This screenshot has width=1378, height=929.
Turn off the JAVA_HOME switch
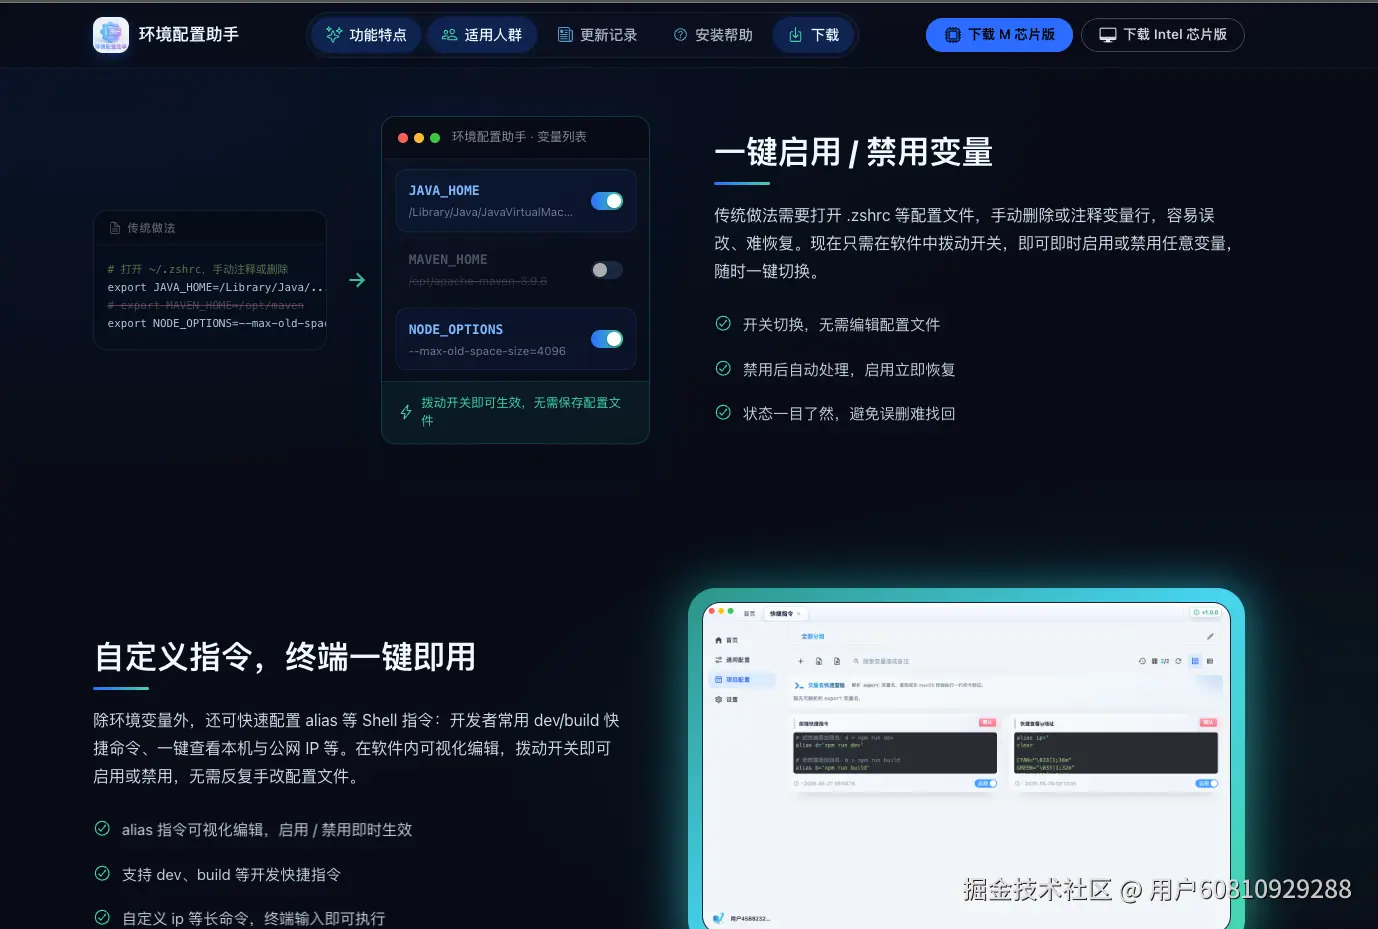point(607,201)
